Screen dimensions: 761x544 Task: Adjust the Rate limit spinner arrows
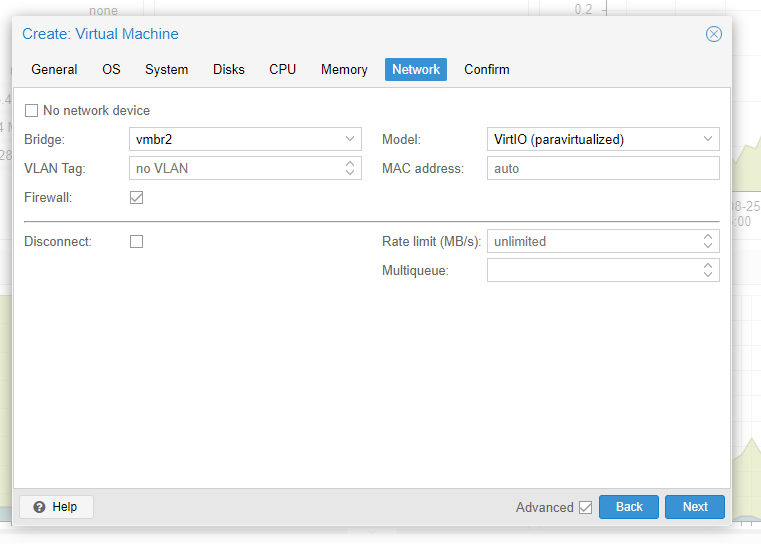708,241
